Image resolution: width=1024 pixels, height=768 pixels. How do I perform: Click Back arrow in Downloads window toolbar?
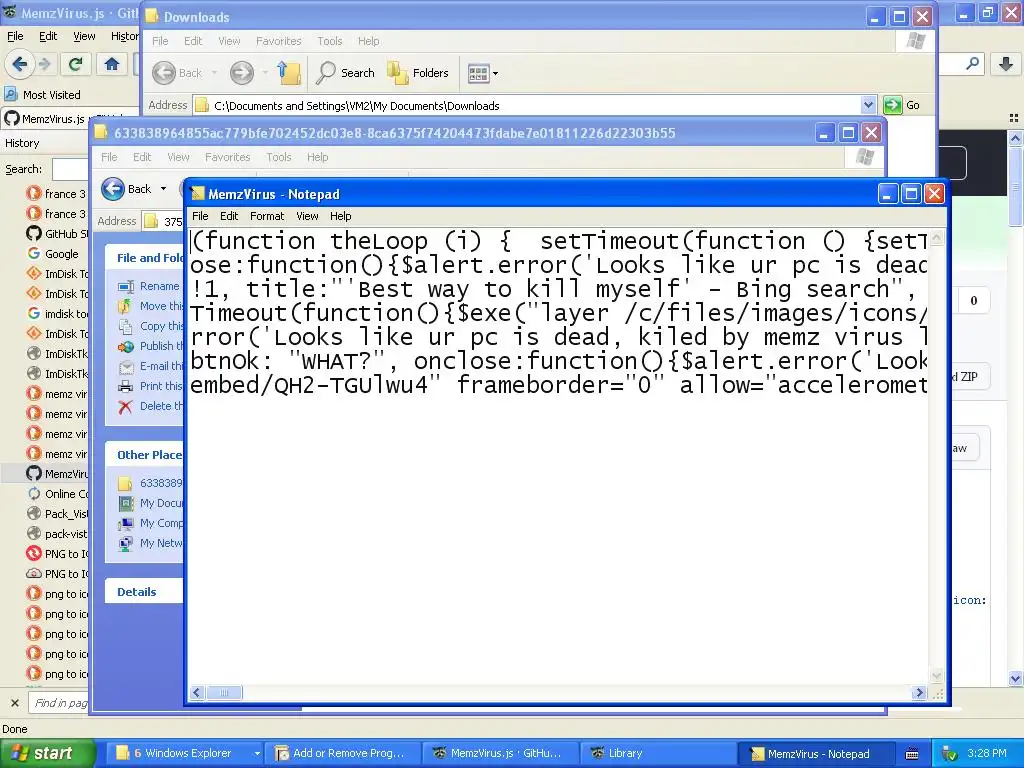point(177,73)
